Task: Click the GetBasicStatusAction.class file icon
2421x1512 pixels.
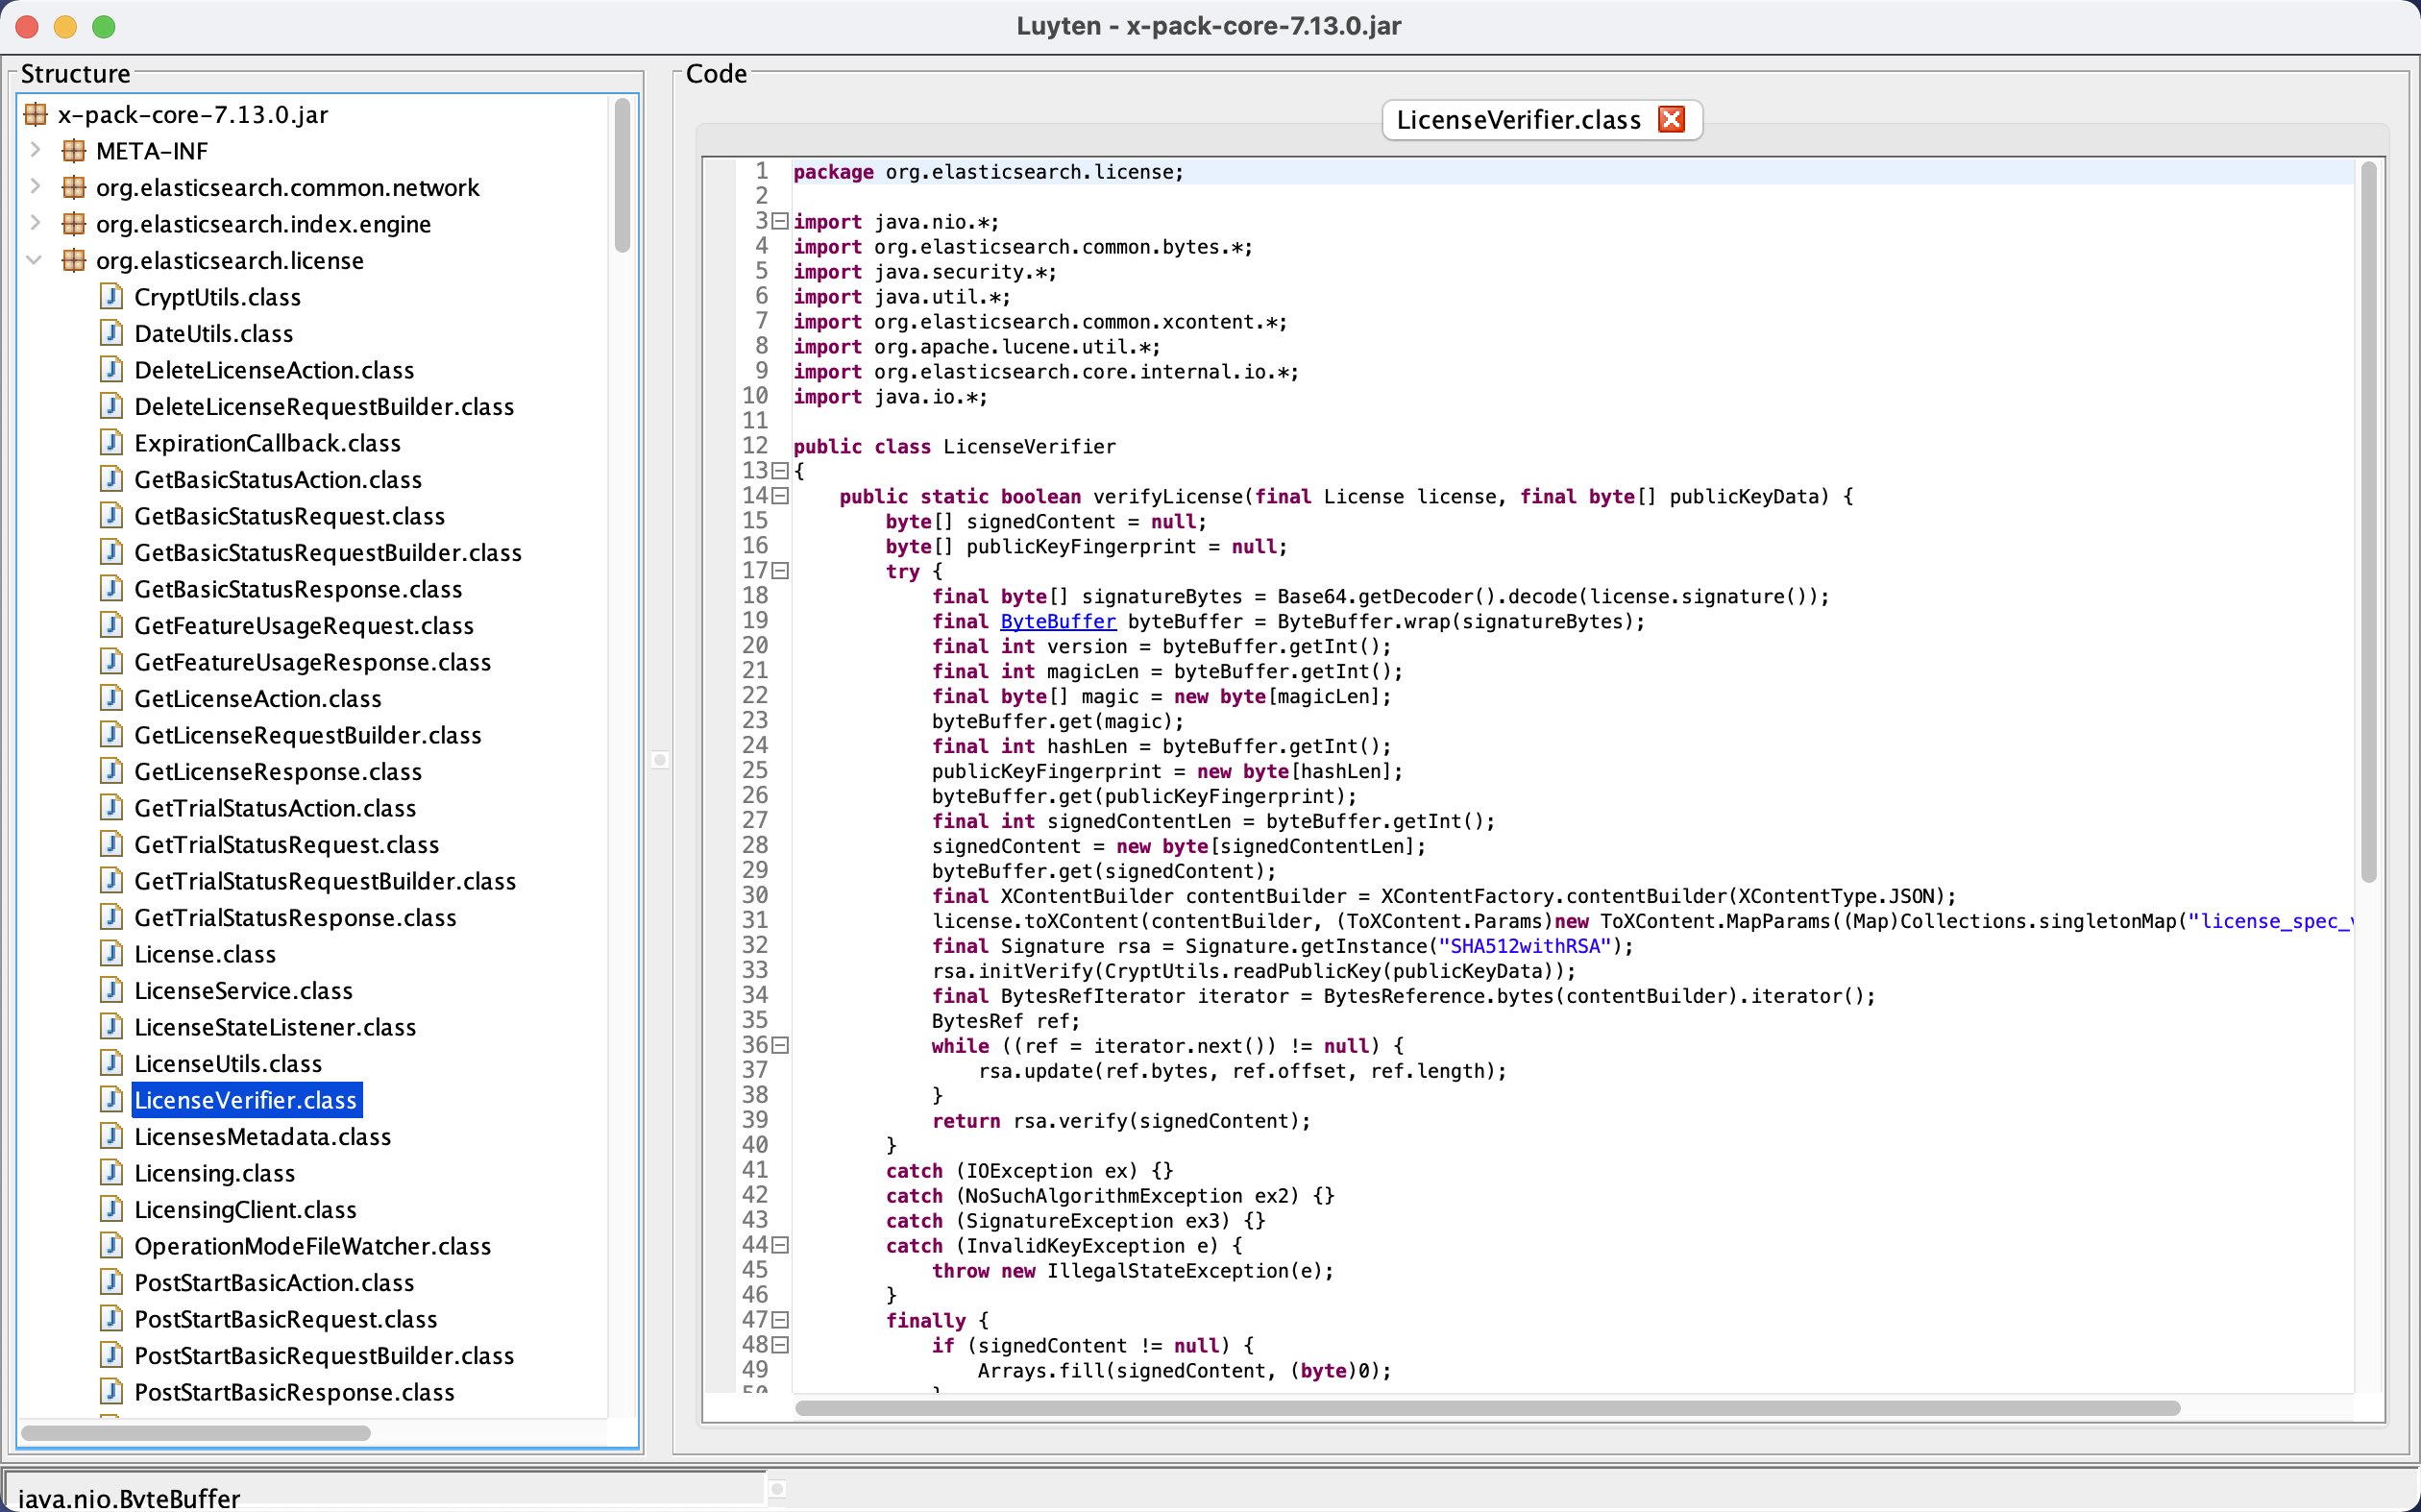Action: (x=112, y=479)
